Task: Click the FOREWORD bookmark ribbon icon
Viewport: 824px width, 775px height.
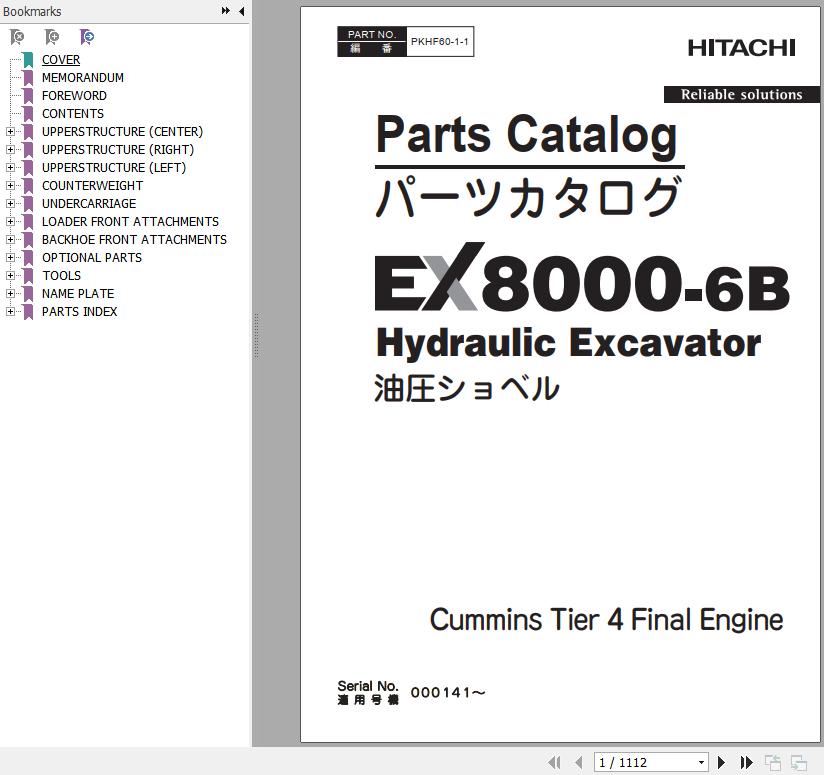Action: 28,96
